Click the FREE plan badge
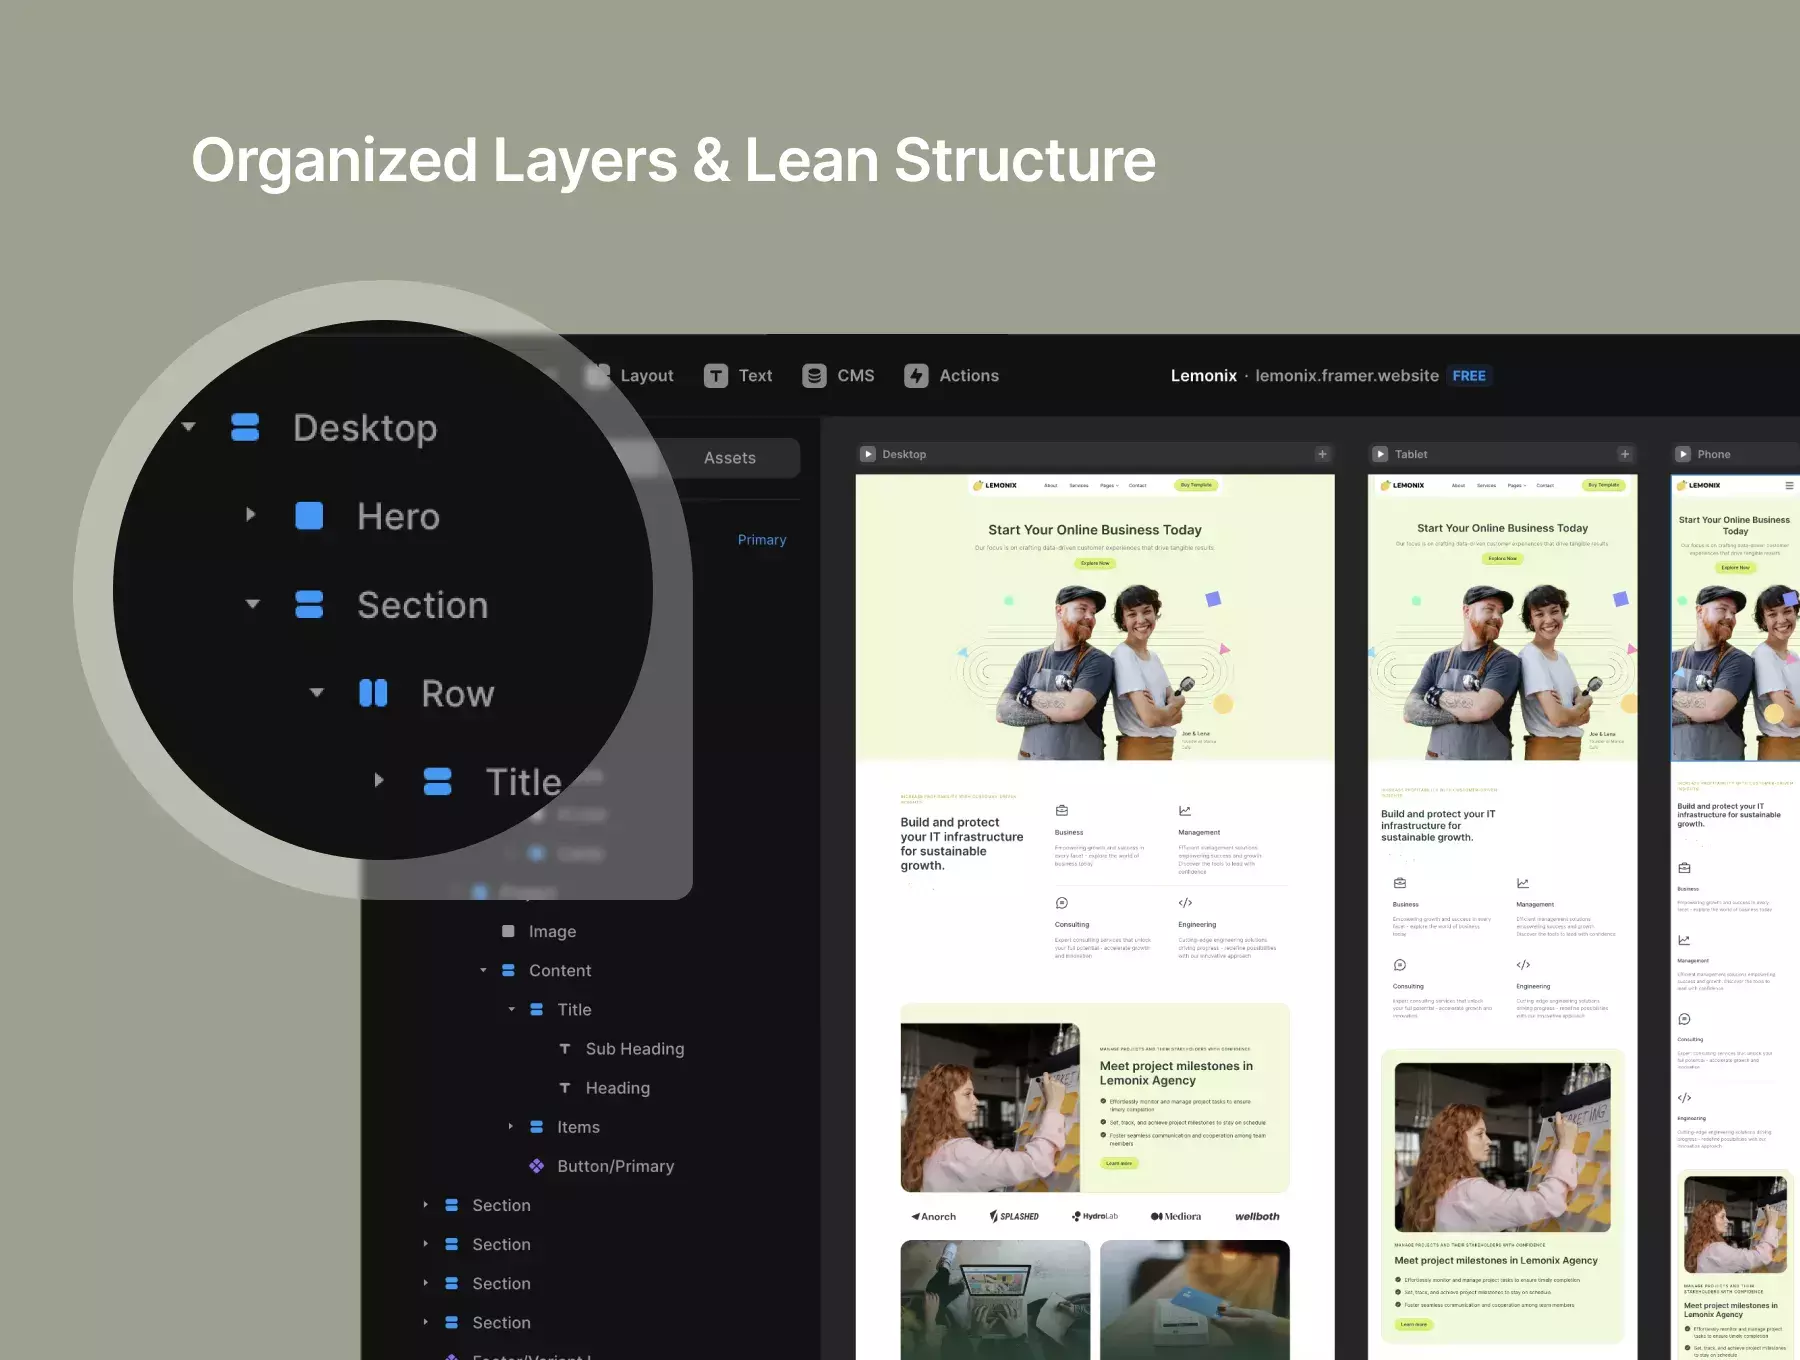 click(x=1469, y=376)
